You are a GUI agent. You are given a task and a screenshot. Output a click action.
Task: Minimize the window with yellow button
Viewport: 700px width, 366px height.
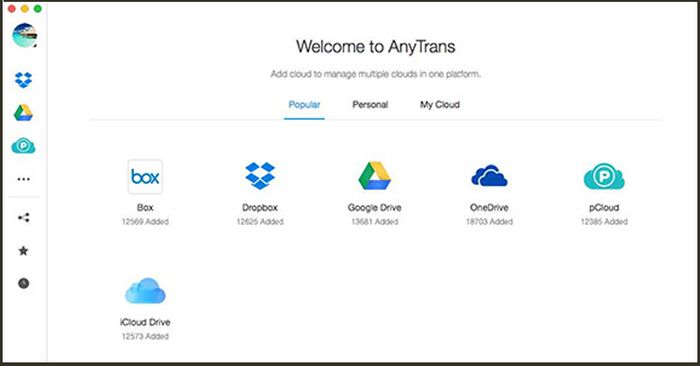pyautogui.click(x=25, y=8)
